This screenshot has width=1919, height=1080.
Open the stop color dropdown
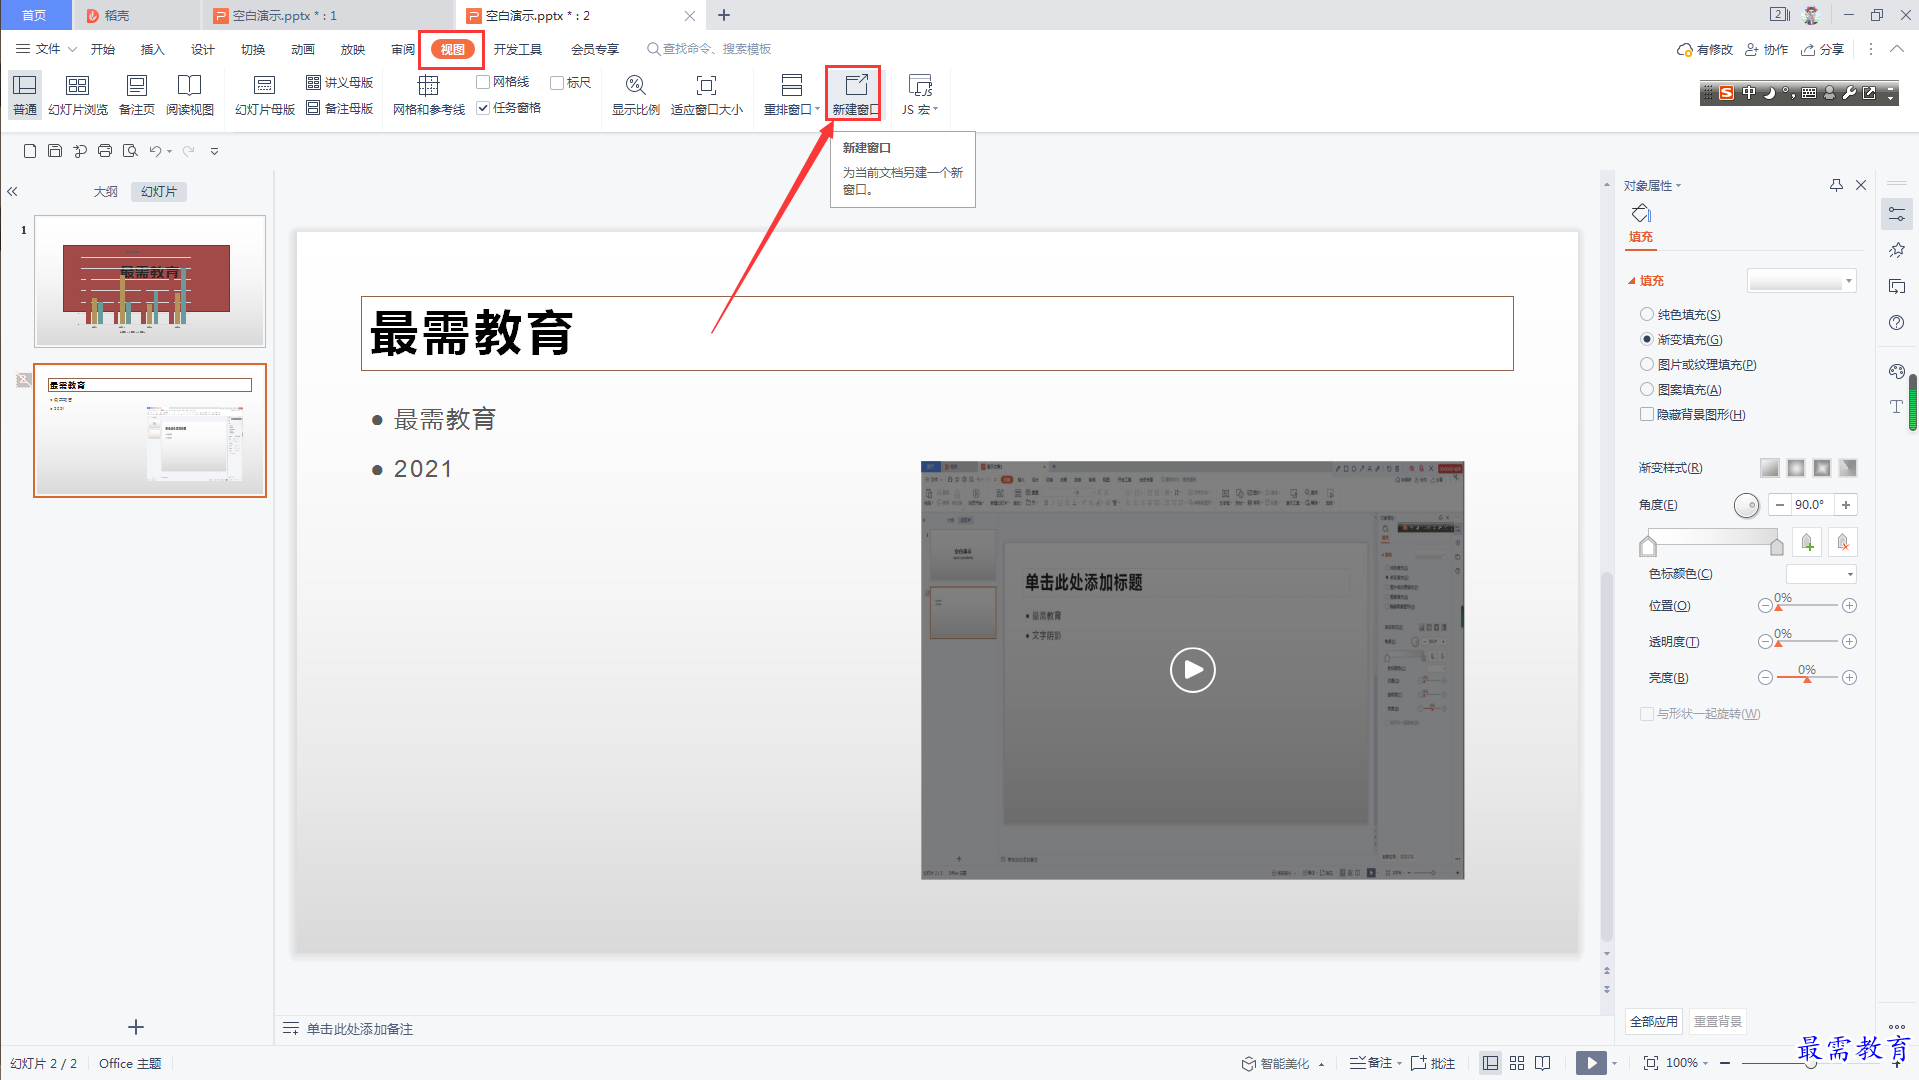(x=1821, y=574)
